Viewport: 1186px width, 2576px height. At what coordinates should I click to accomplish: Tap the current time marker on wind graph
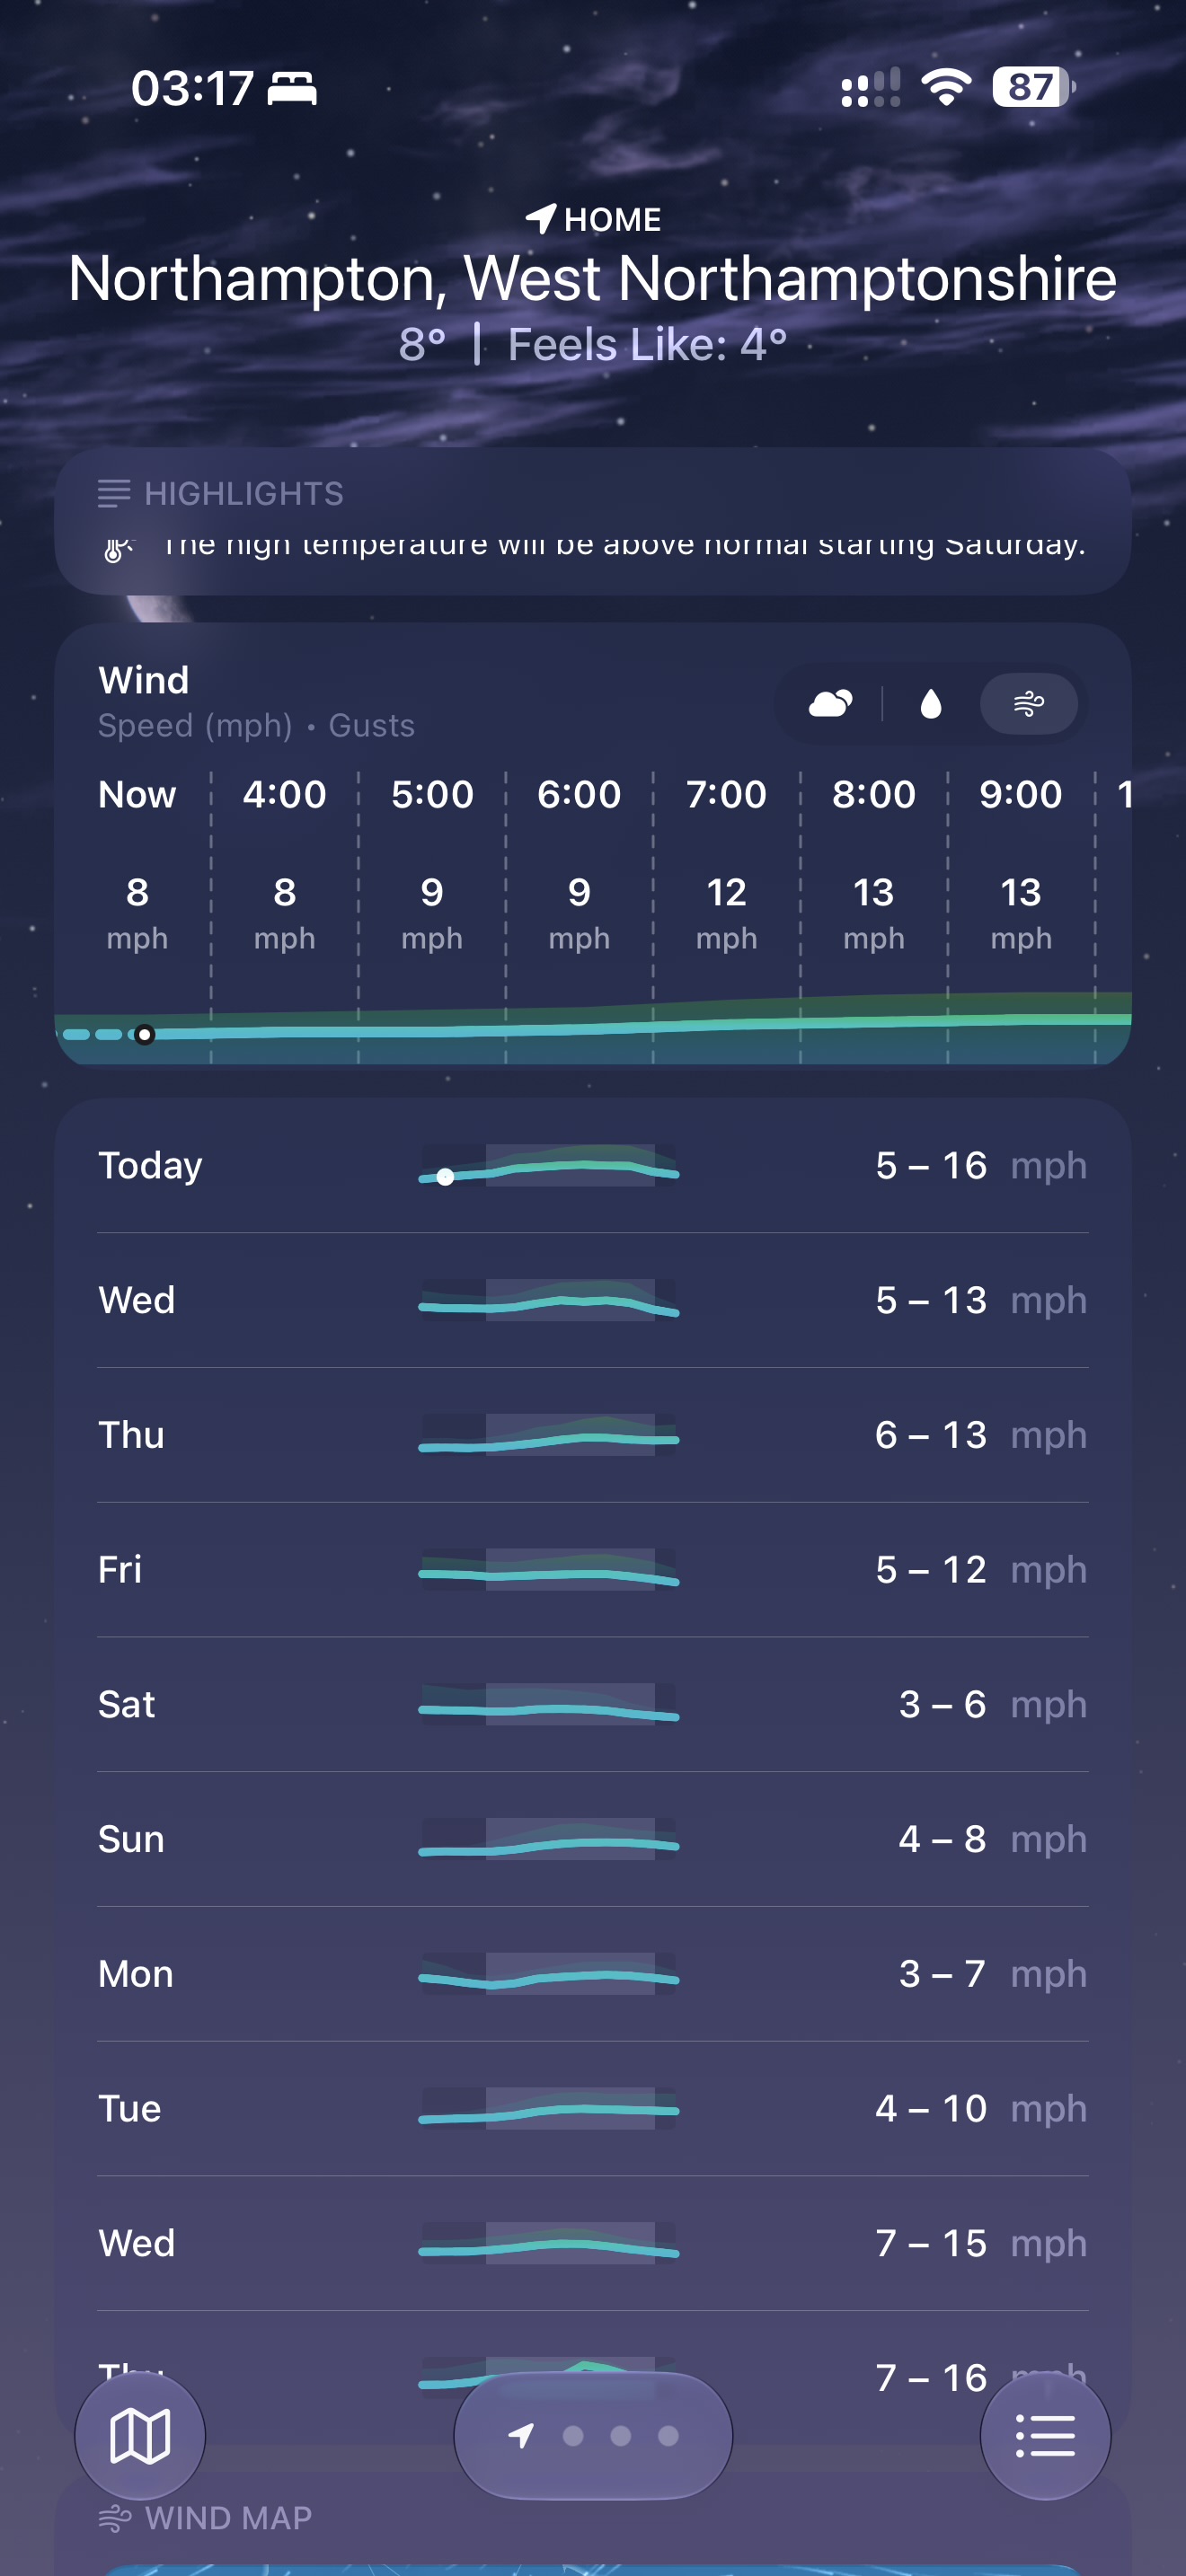pyautogui.click(x=145, y=1034)
